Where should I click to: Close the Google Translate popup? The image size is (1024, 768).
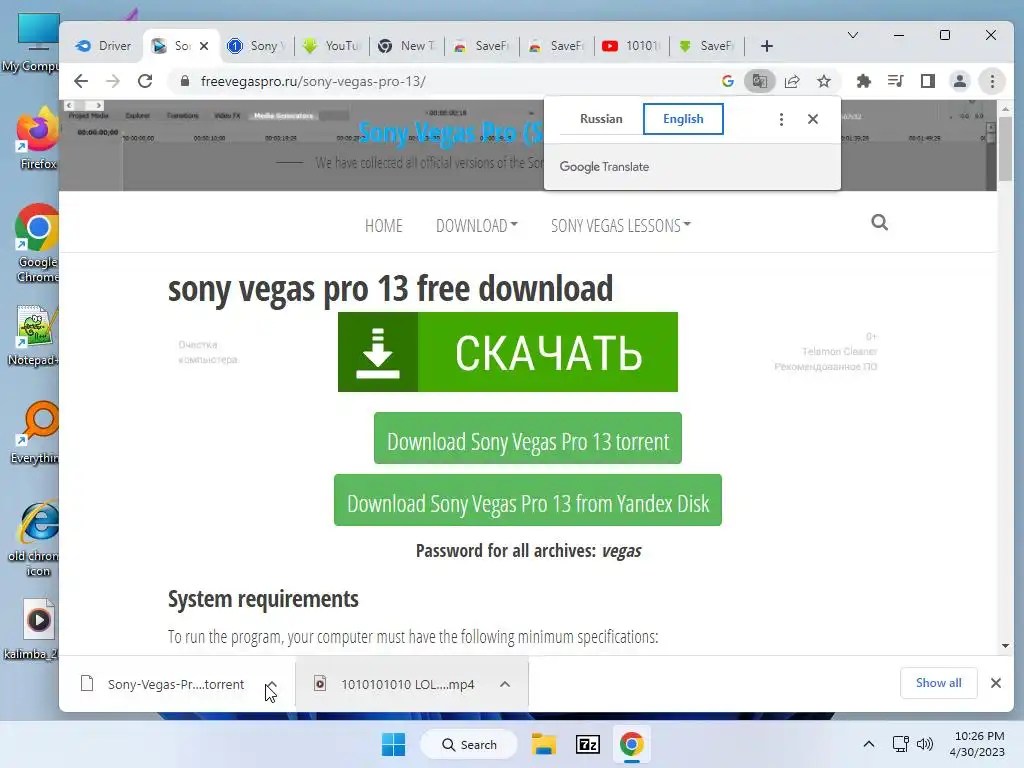(x=812, y=119)
